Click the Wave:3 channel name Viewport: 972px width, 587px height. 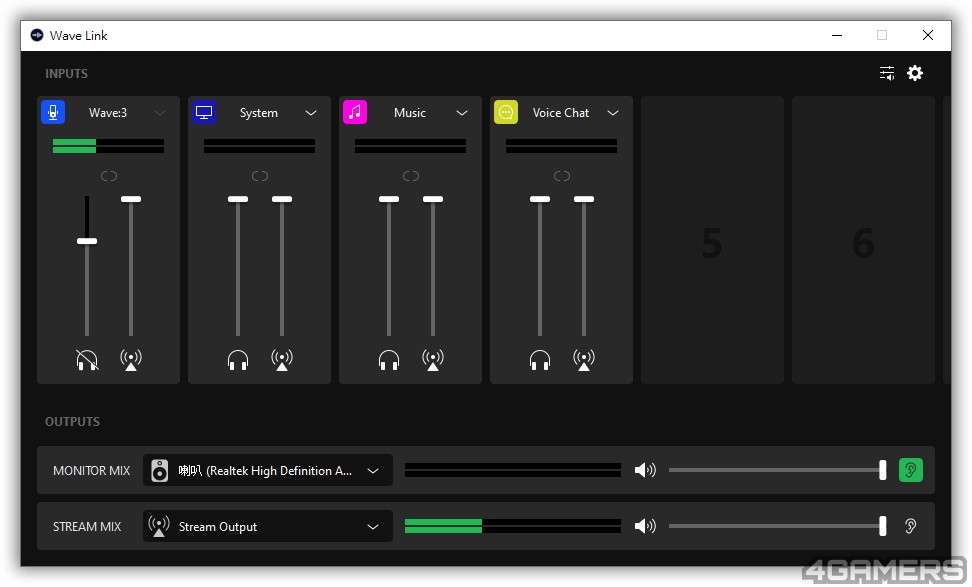[x=108, y=113]
